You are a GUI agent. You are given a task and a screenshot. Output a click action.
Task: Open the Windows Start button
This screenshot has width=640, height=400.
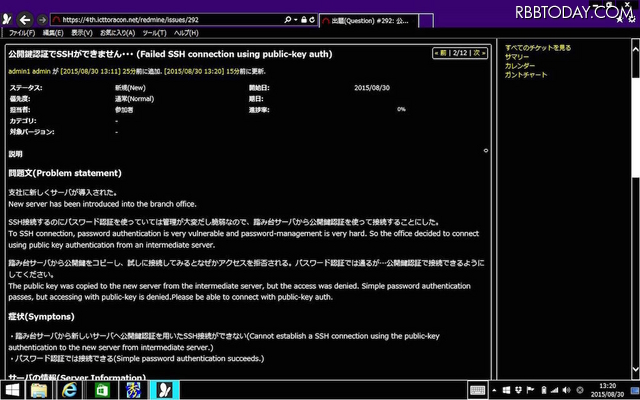(x=11, y=391)
